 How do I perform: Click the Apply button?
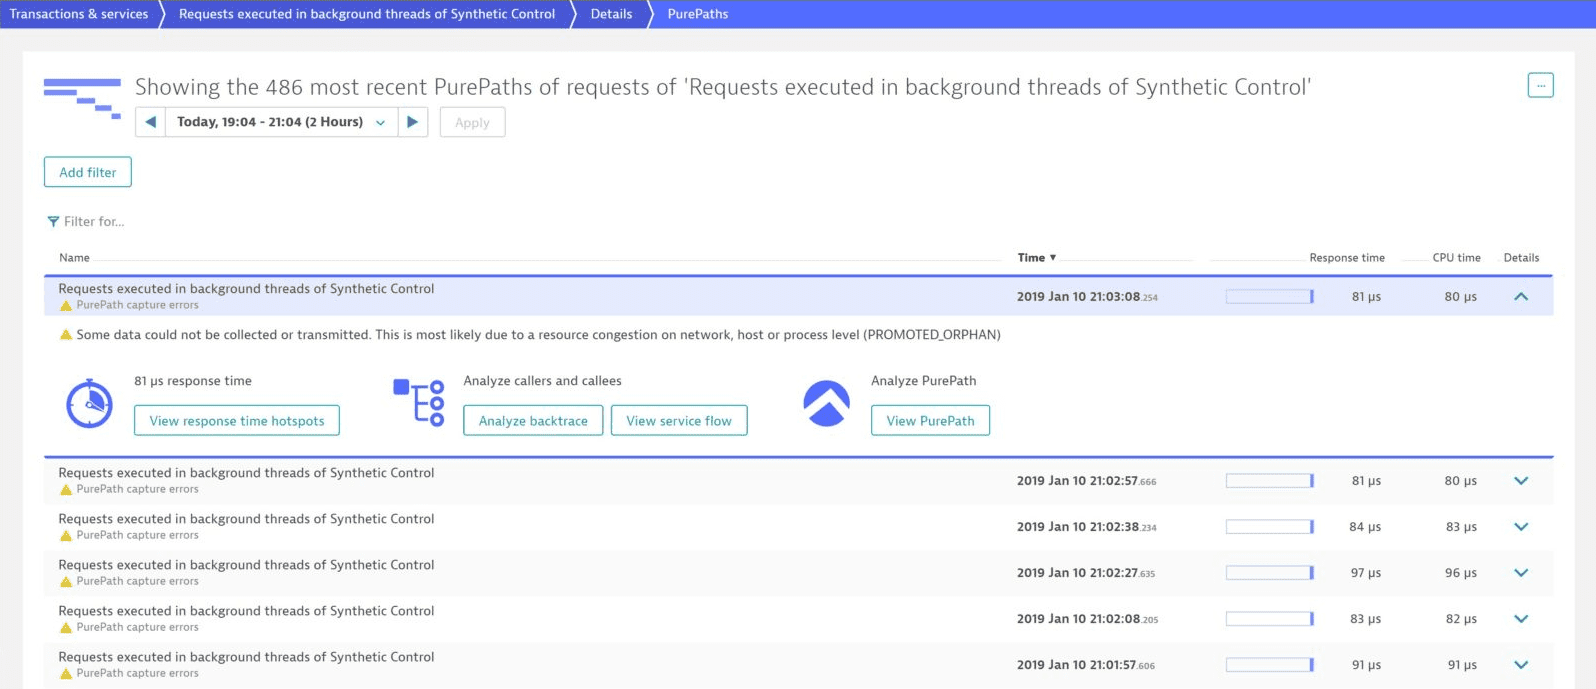pyautogui.click(x=472, y=122)
